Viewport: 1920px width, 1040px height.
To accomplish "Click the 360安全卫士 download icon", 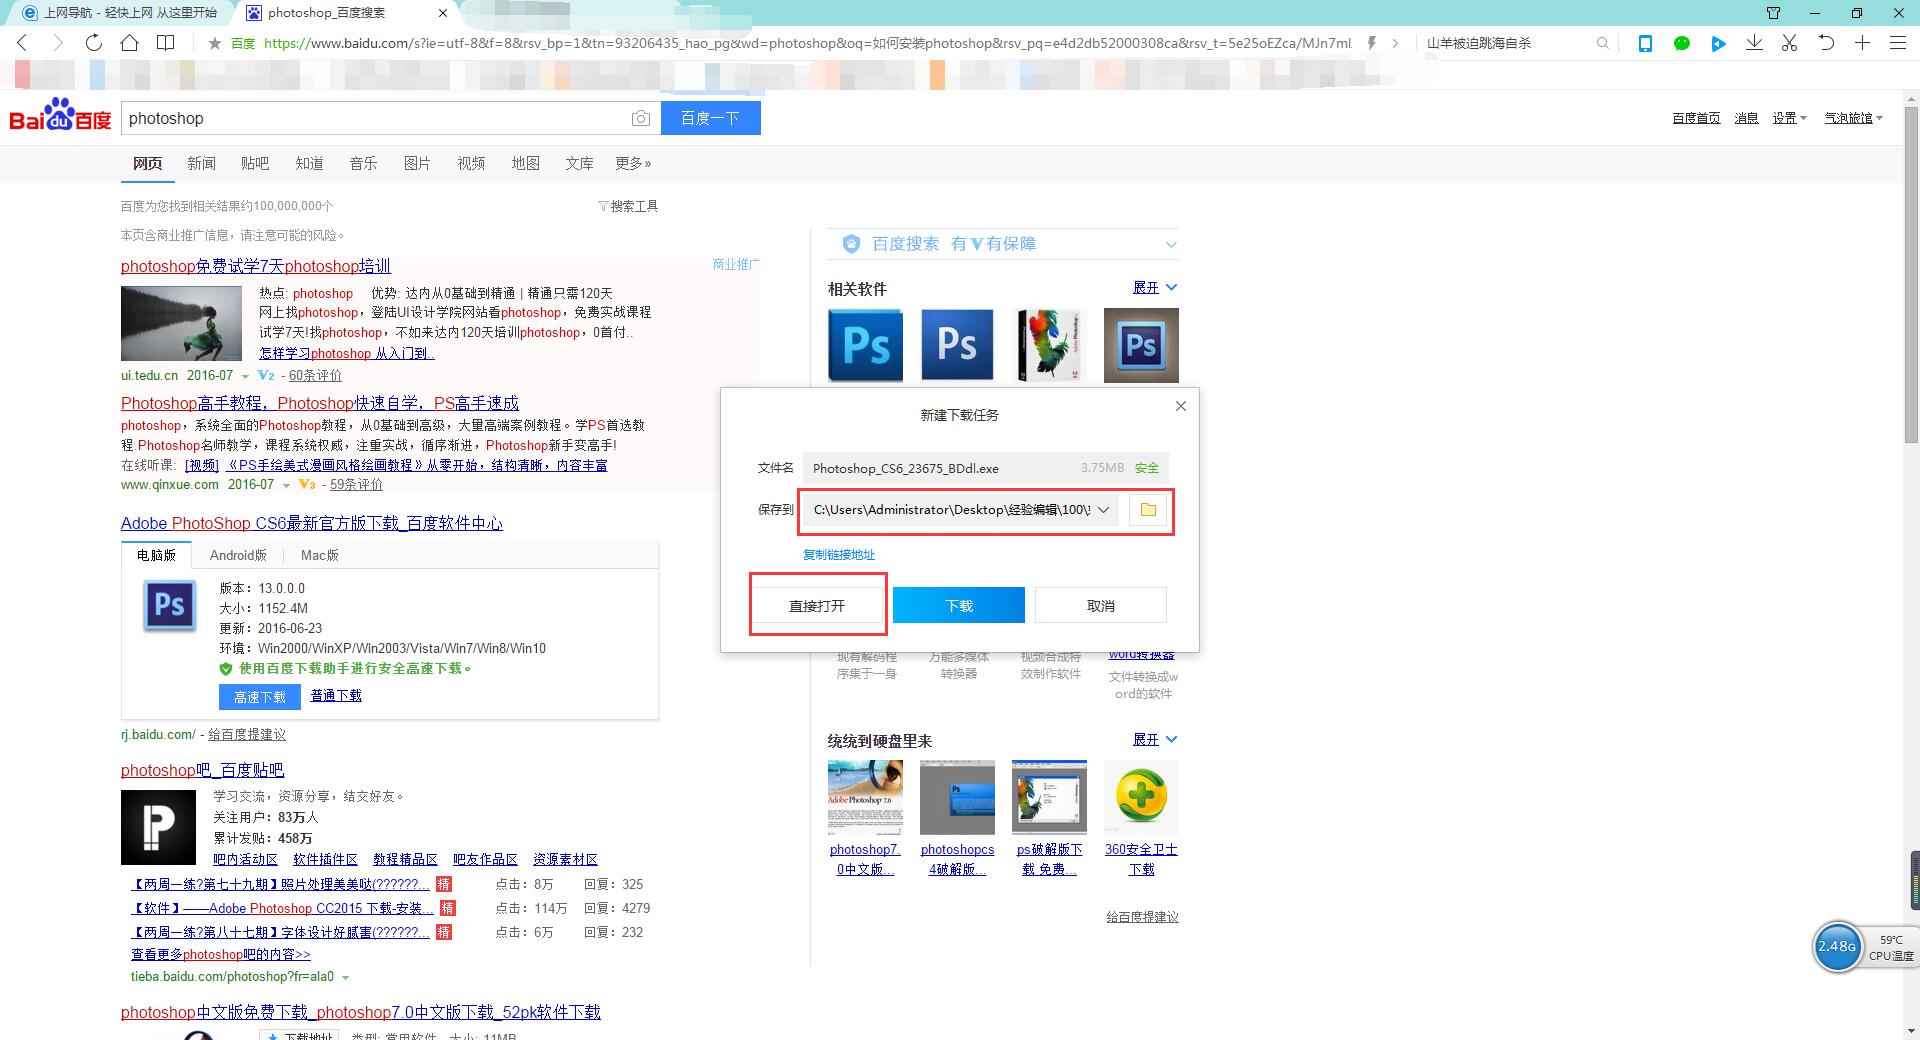I will coord(1141,797).
